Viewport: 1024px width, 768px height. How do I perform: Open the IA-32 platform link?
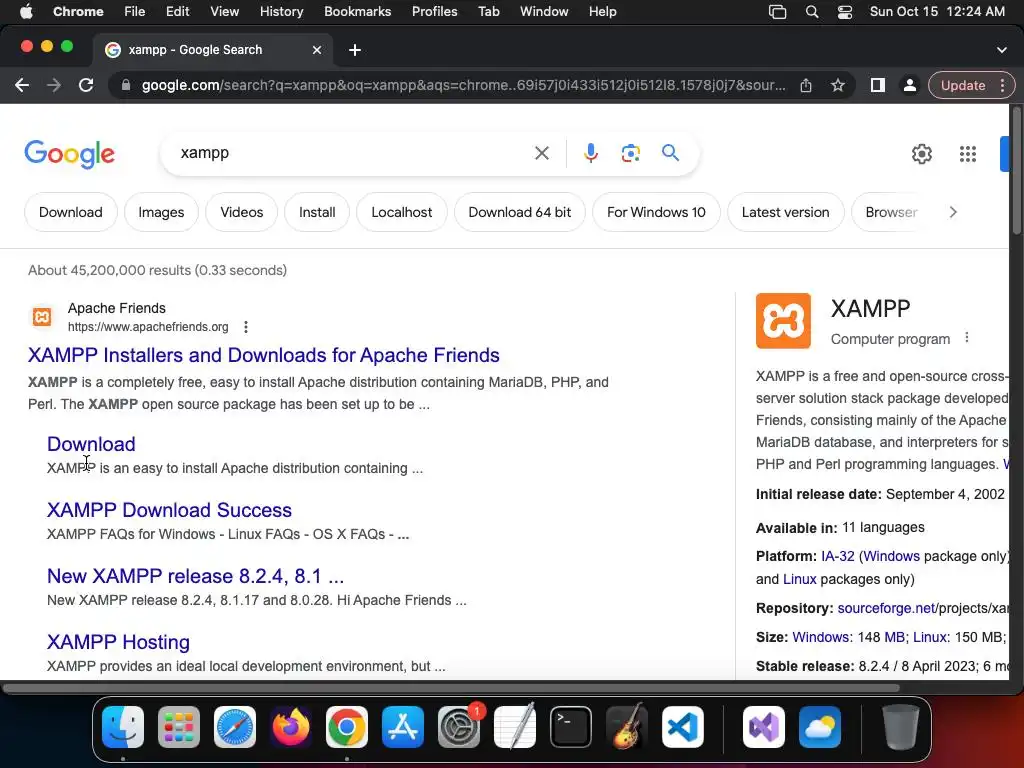pyautogui.click(x=838, y=556)
